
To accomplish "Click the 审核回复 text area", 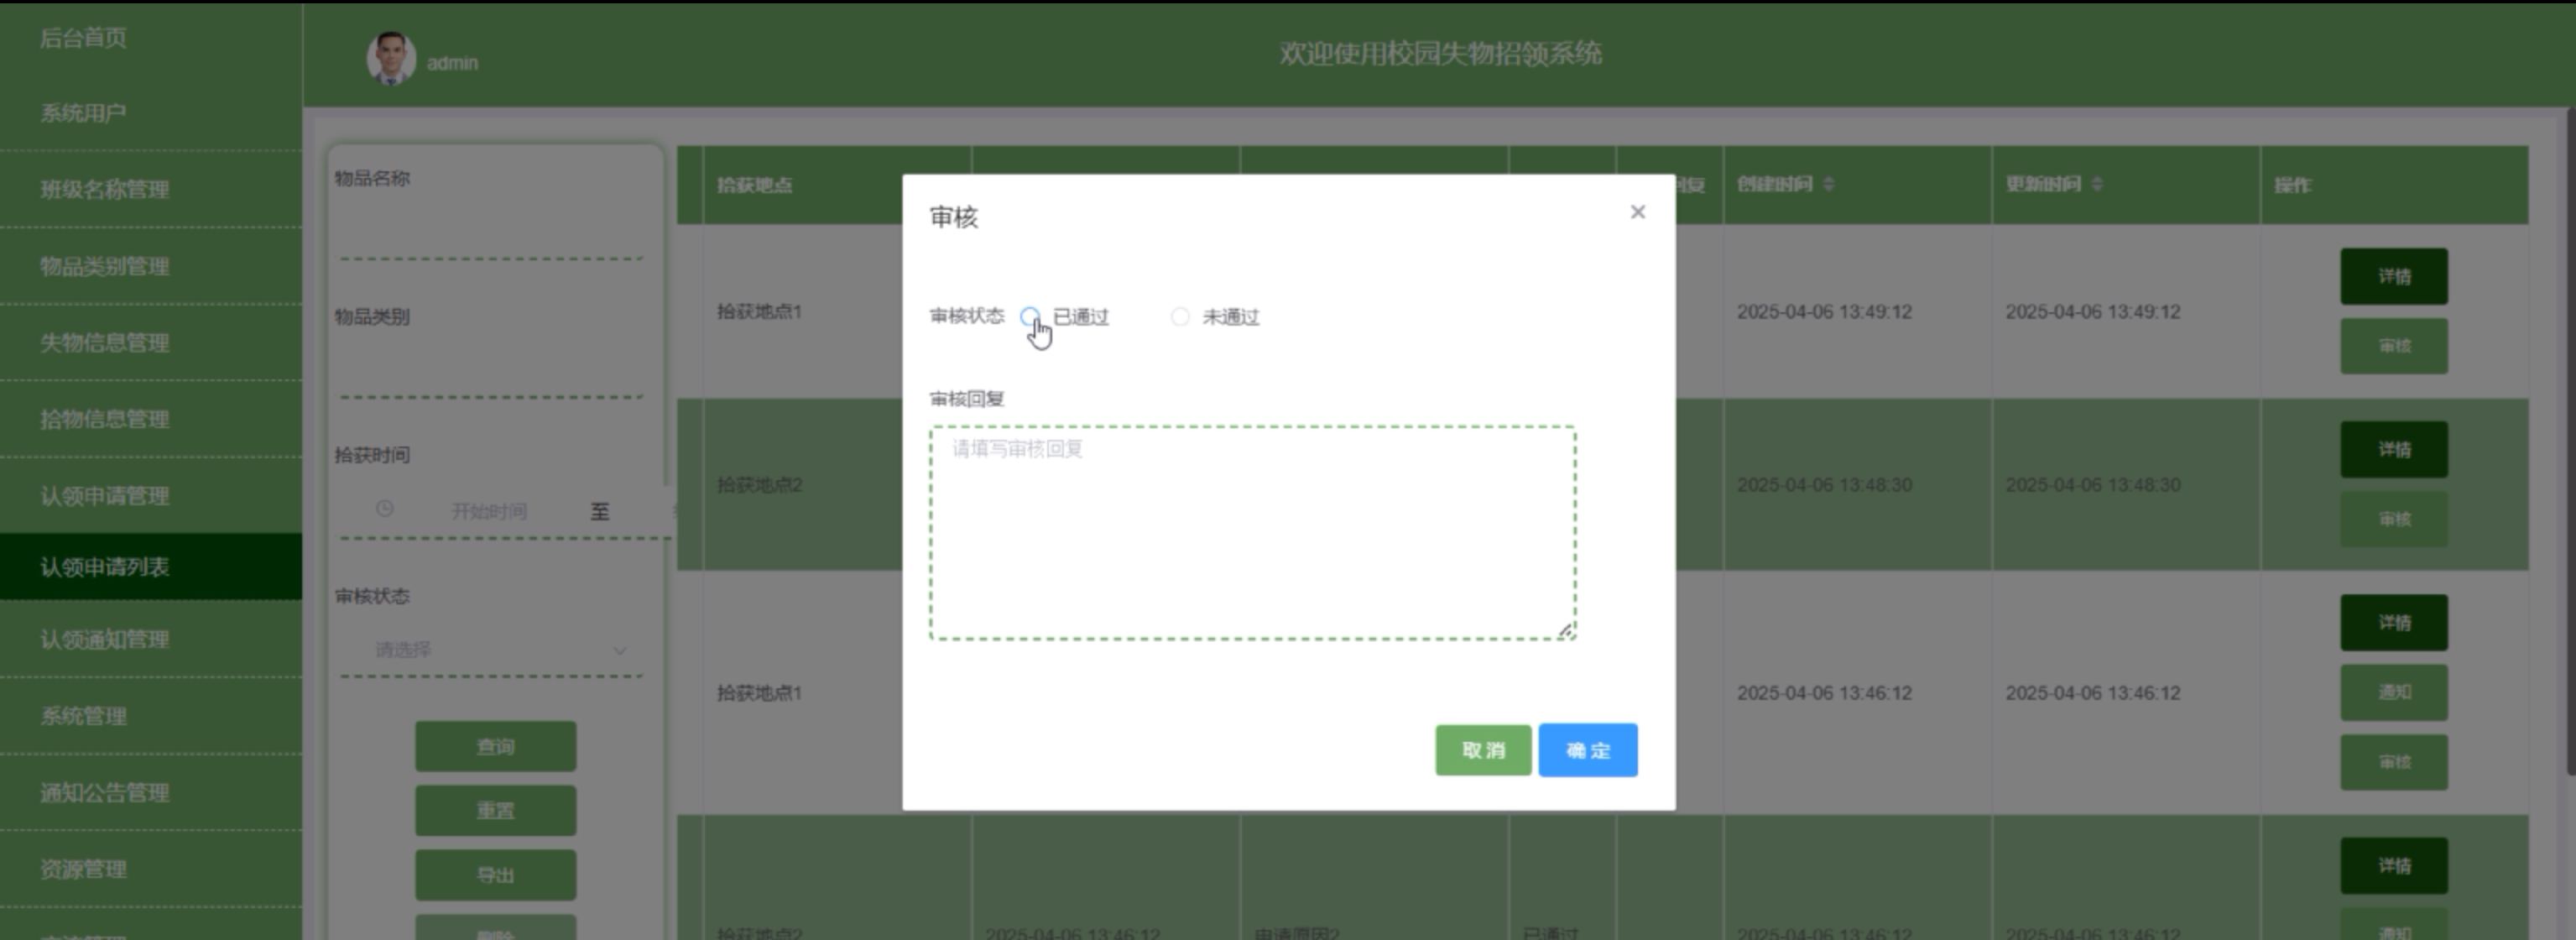I will 1252,532.
